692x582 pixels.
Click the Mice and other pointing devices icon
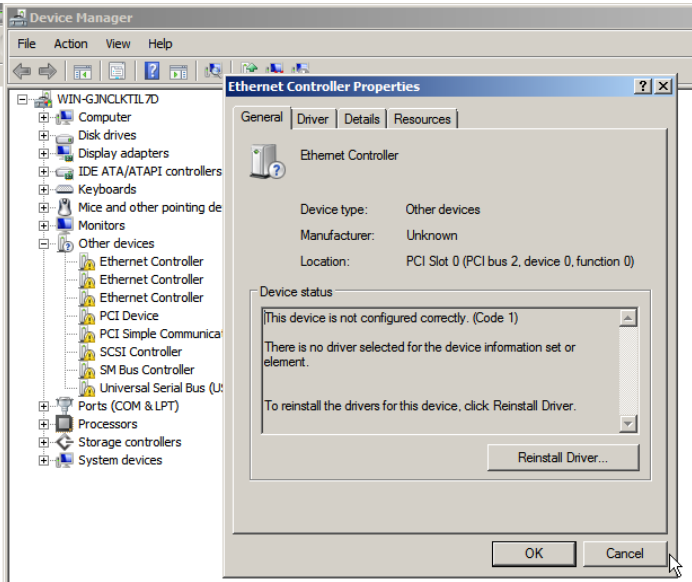(64, 207)
